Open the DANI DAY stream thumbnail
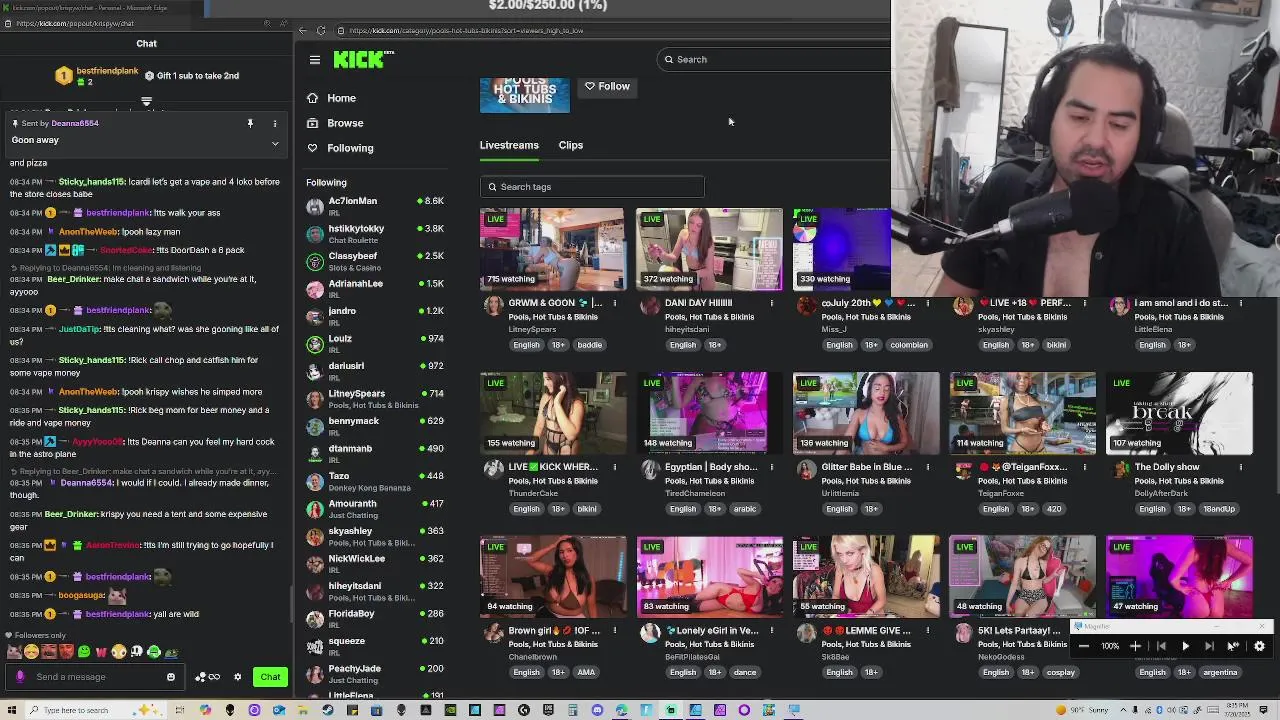This screenshot has height=720, width=1280. pyautogui.click(x=709, y=249)
